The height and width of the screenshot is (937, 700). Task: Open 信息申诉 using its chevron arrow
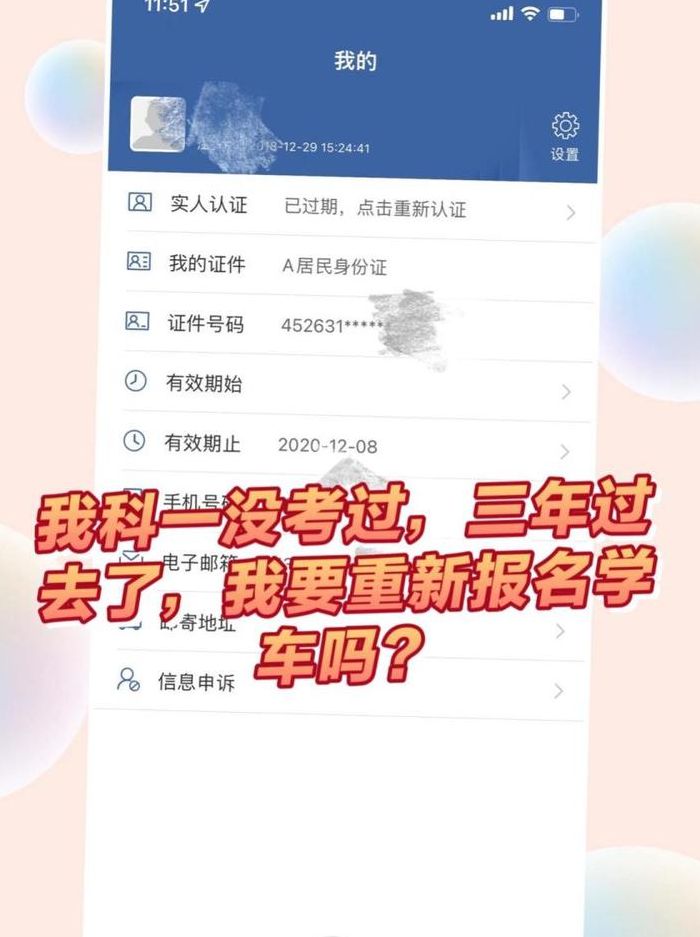click(558, 691)
